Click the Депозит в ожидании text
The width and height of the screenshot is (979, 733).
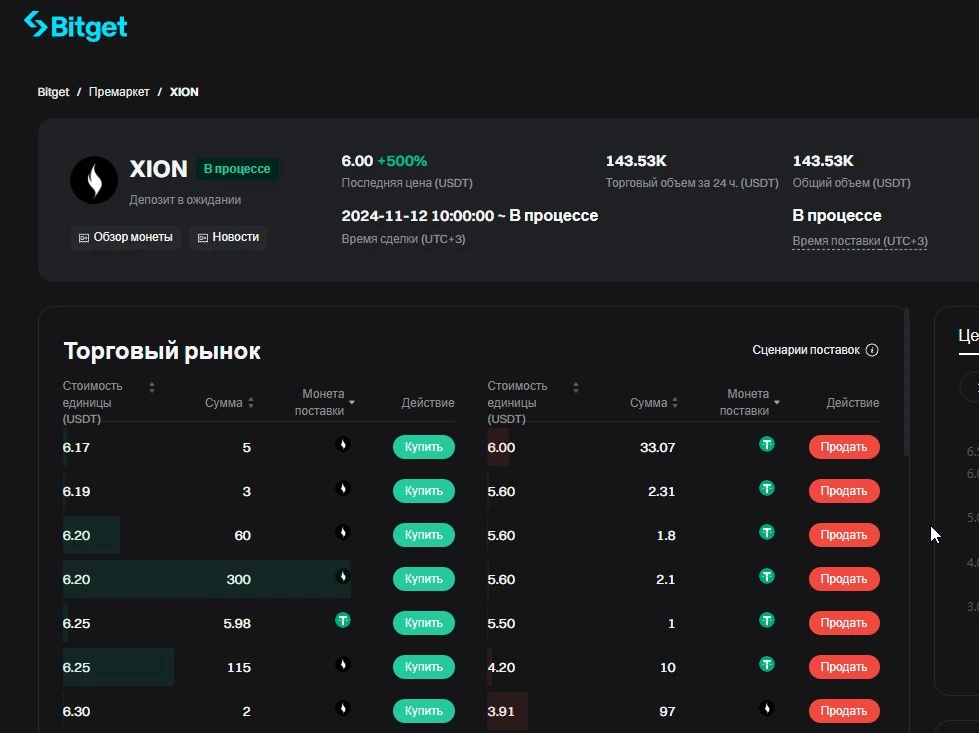185,200
